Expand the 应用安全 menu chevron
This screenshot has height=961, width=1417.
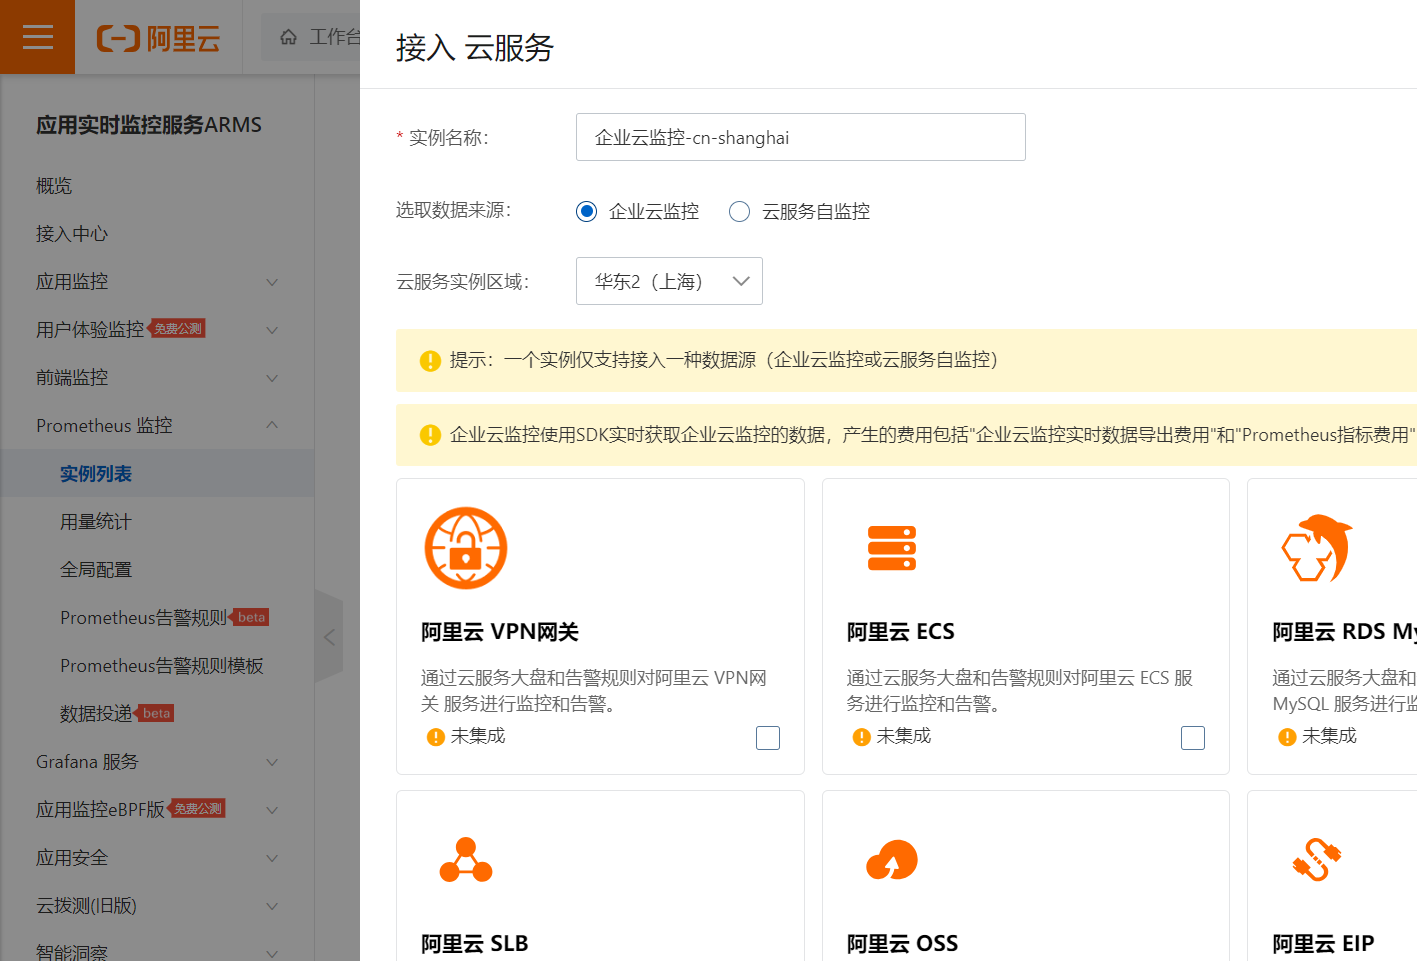(272, 858)
